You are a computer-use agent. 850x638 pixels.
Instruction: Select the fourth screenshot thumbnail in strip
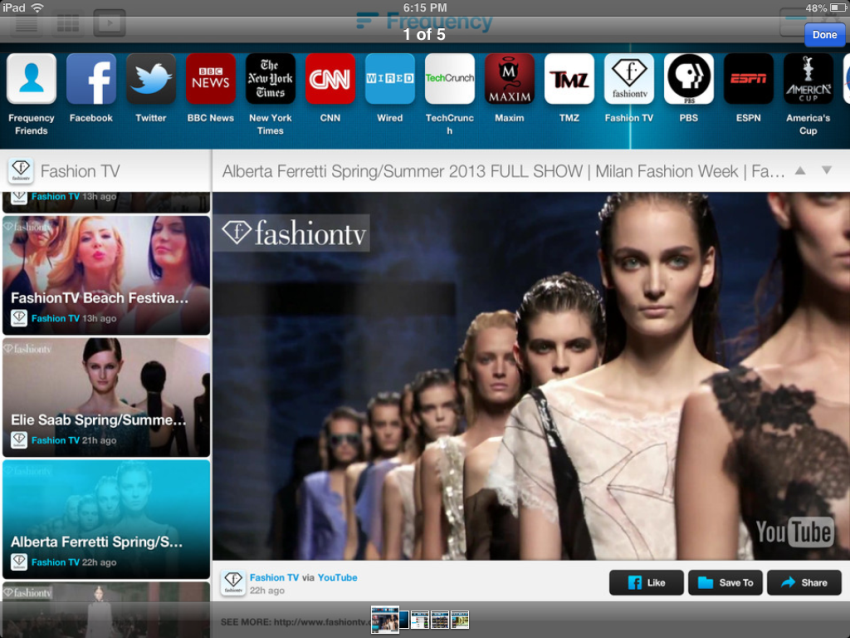440,620
